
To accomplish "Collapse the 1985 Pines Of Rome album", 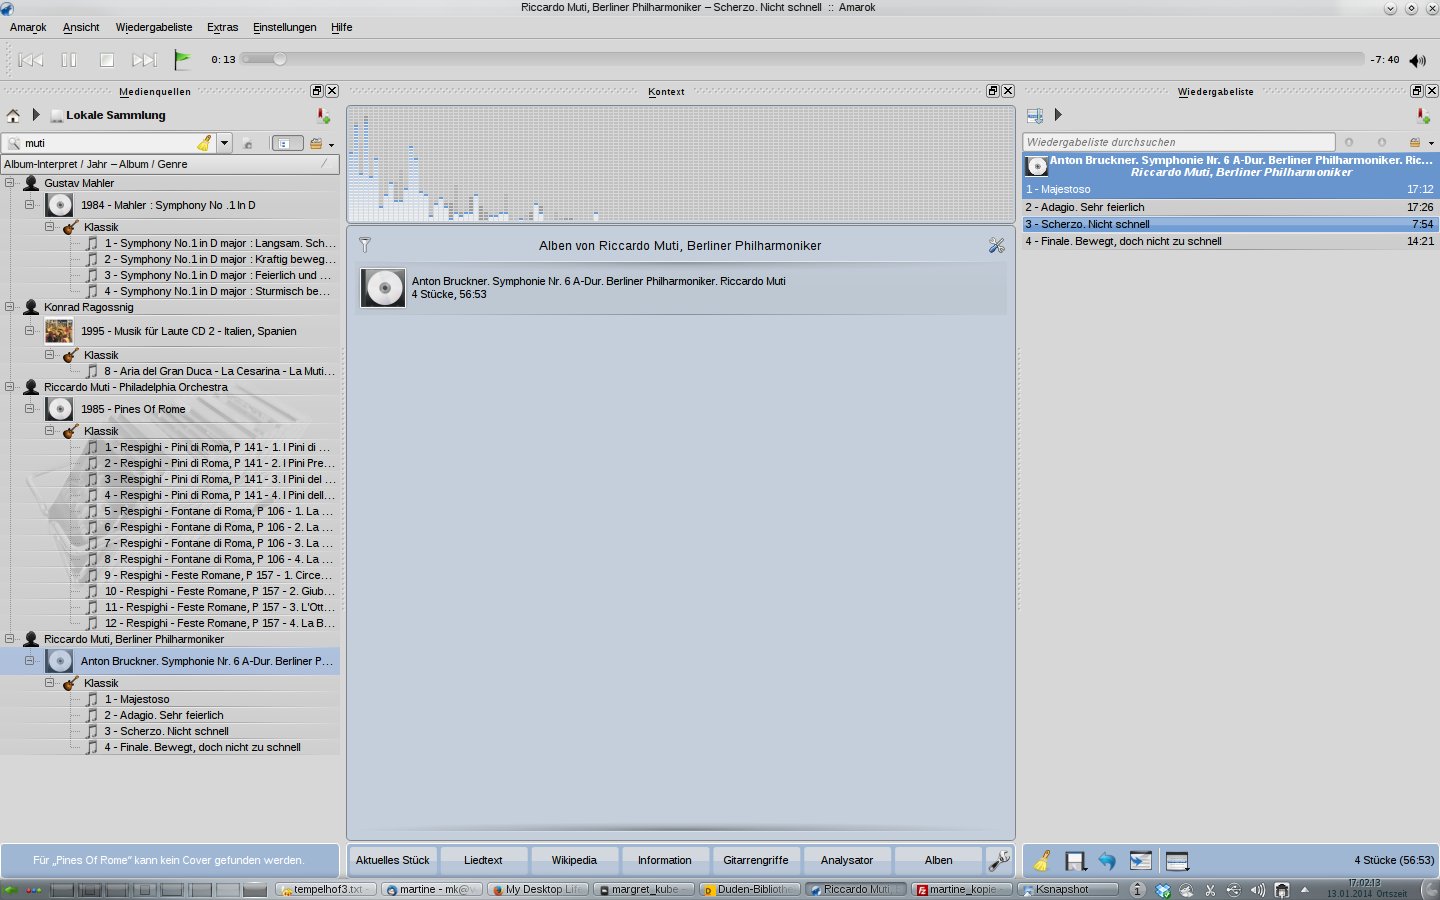I will click(x=29, y=409).
